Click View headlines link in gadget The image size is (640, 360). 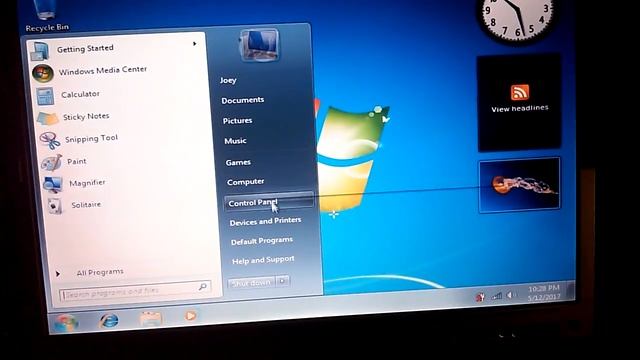tap(520, 109)
